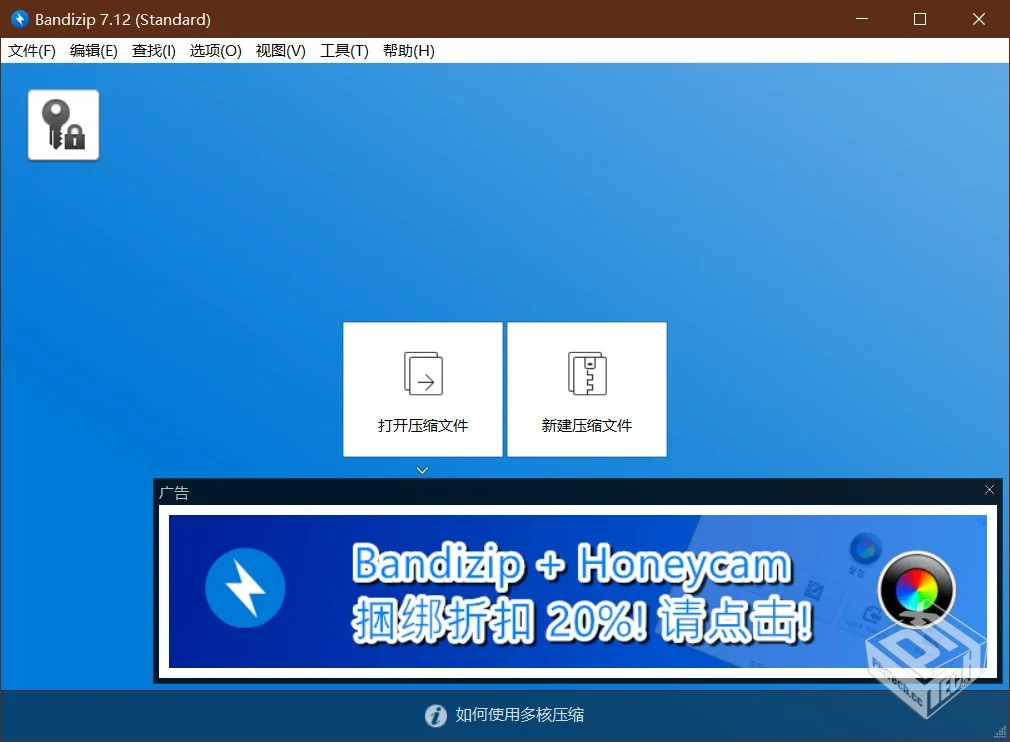Viewport: 1010px width, 742px height.
Task: Open the 编辑(E) menu
Action: pos(94,51)
